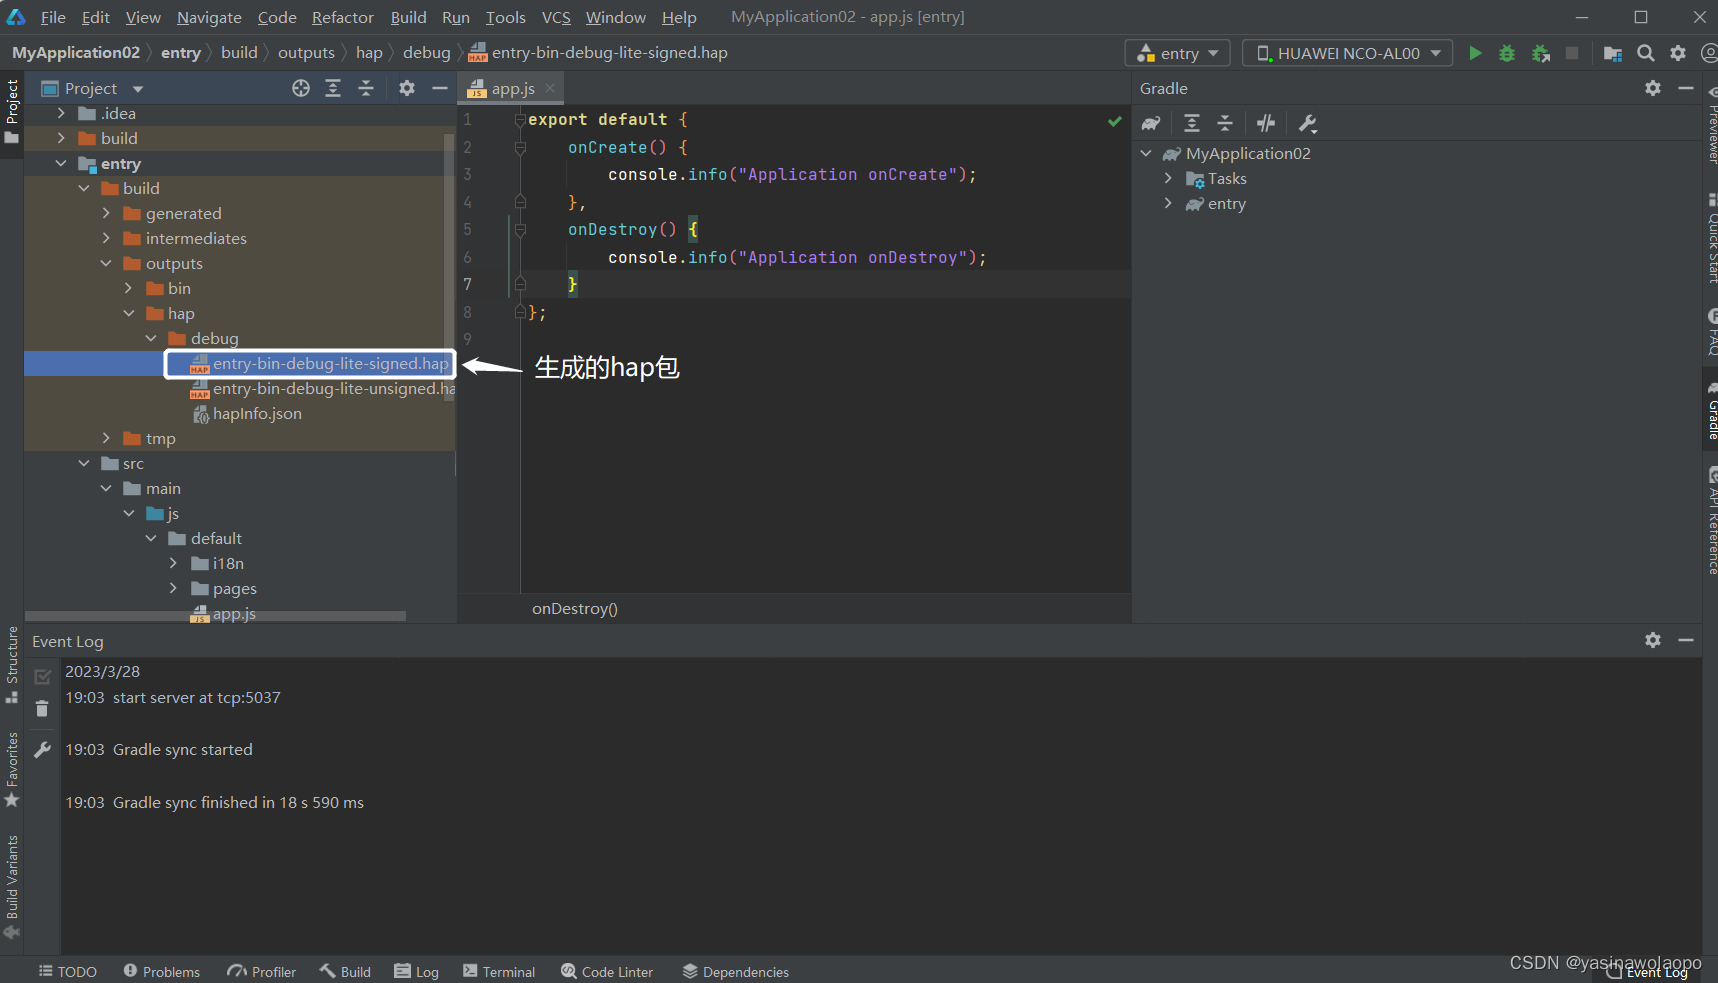
Task: Open the Profiler tool window
Action: coord(262,971)
